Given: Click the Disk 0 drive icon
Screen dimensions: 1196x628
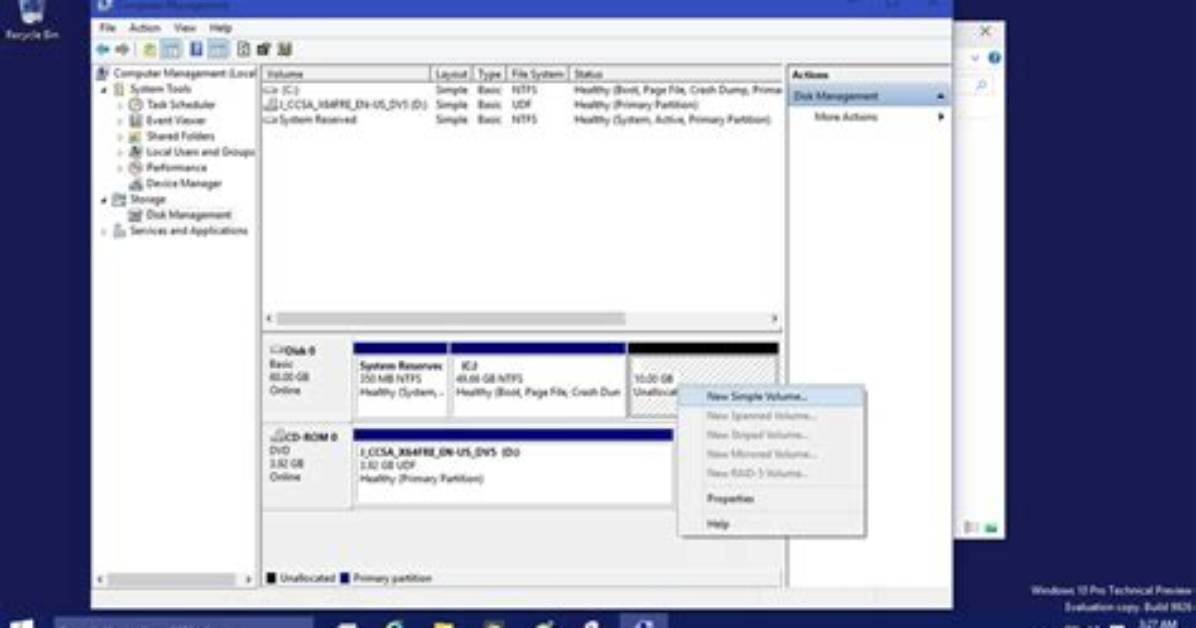Looking at the screenshot, I should point(278,349).
